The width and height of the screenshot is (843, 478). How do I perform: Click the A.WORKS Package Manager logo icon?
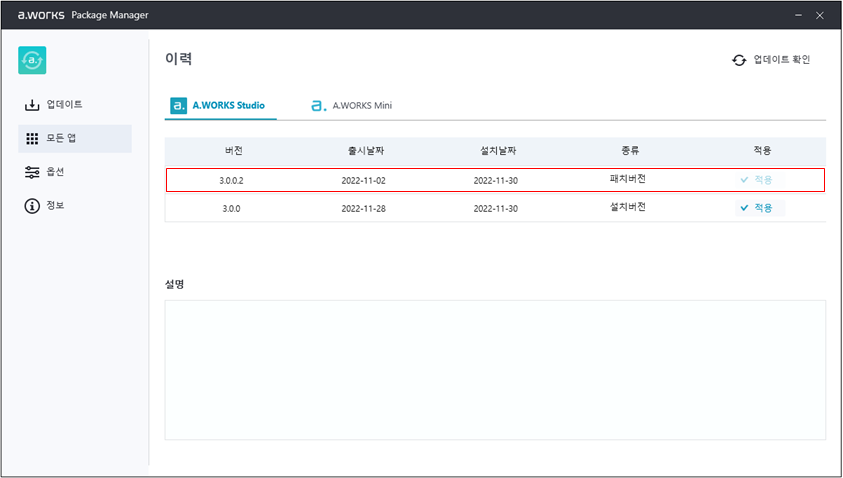(x=32, y=60)
